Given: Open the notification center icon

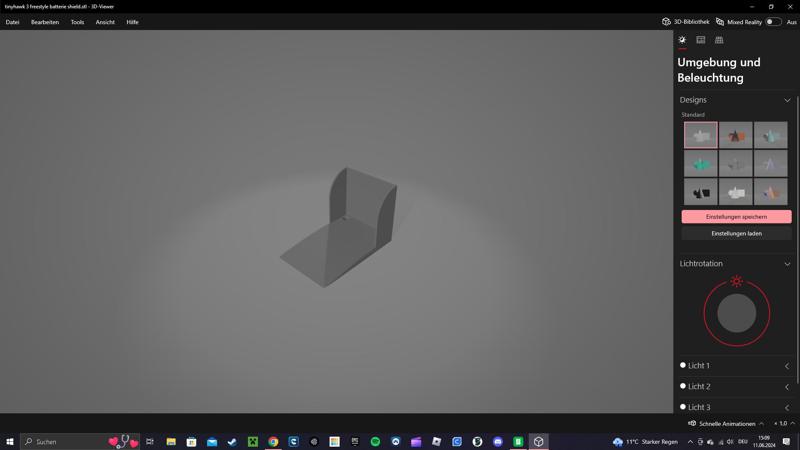Looking at the screenshot, I should [786, 442].
